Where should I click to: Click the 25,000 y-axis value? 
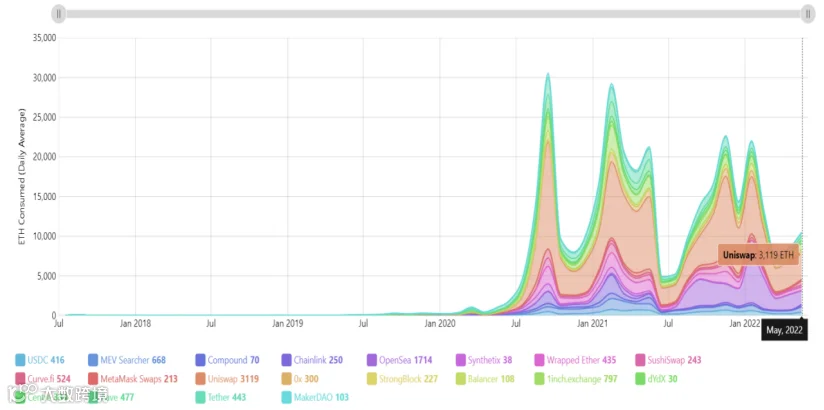(x=44, y=117)
